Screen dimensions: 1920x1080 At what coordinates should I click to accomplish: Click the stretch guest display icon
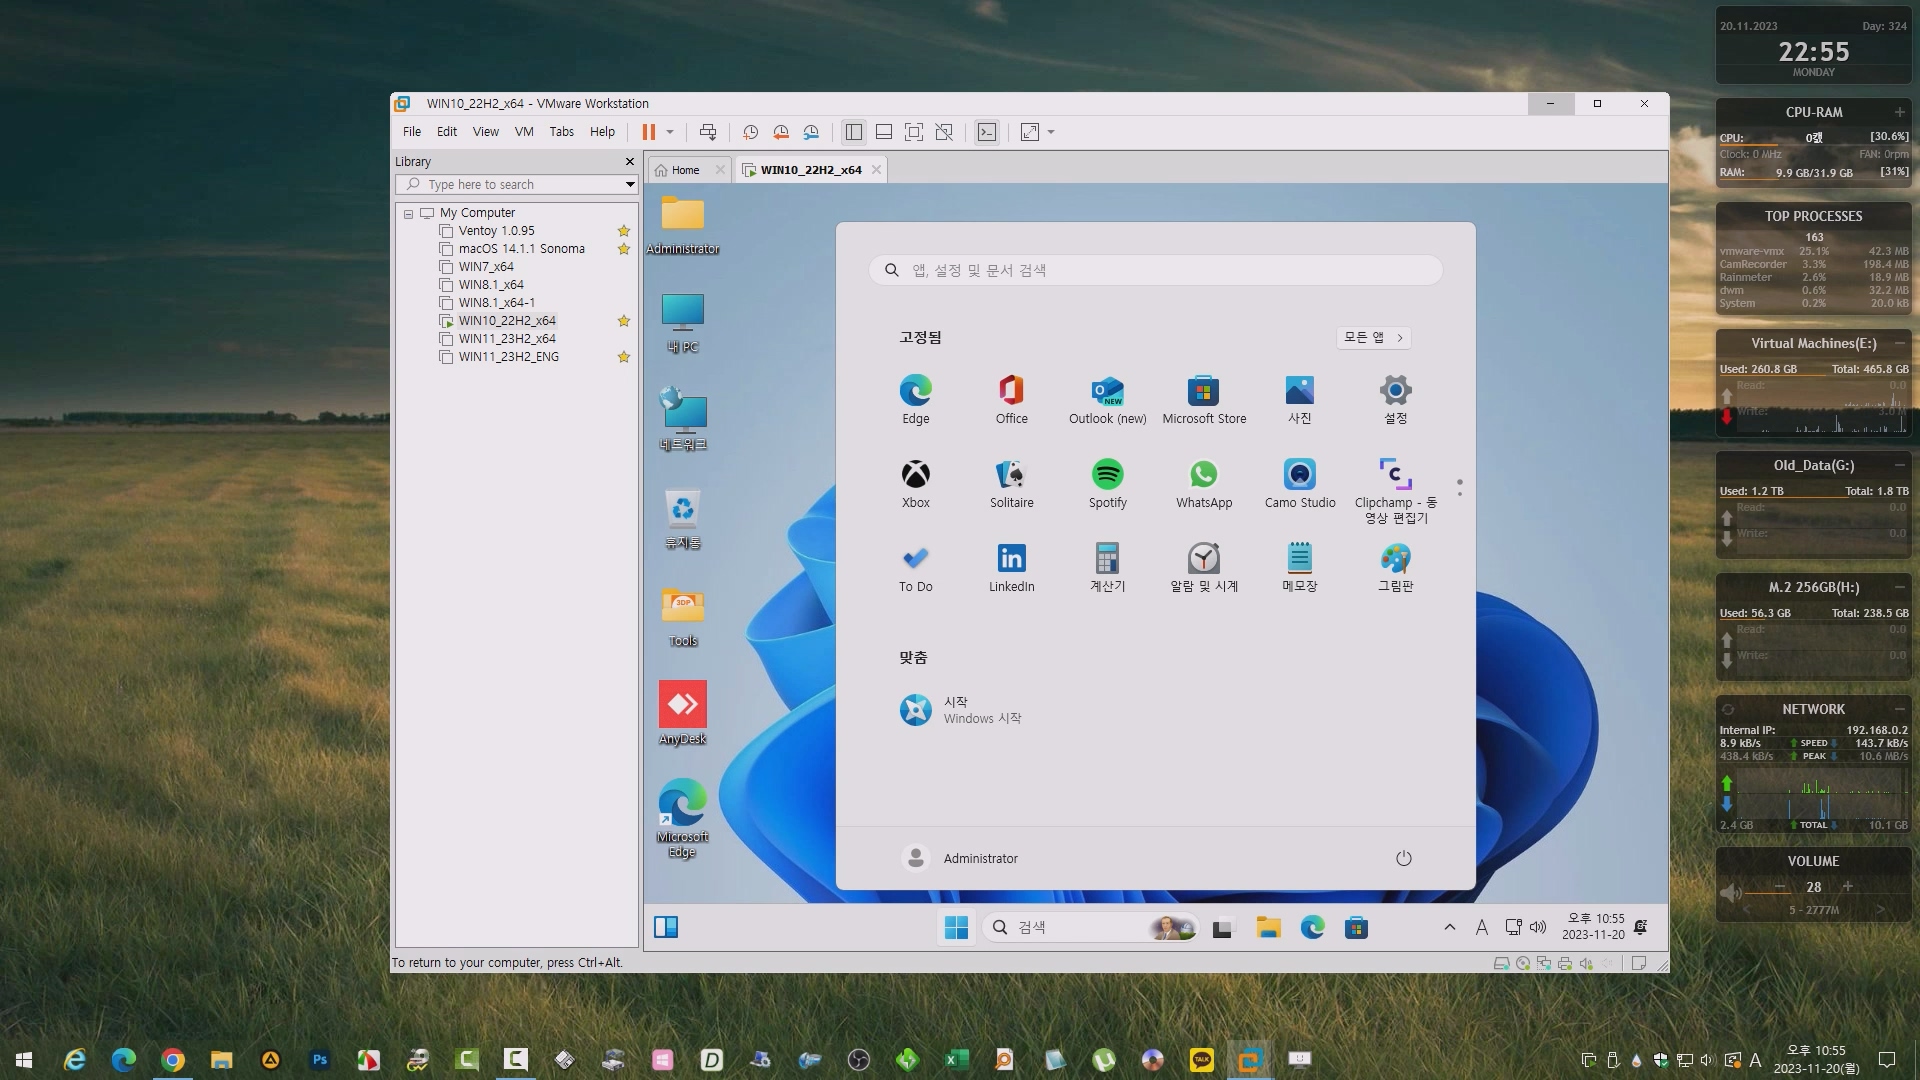(1030, 132)
